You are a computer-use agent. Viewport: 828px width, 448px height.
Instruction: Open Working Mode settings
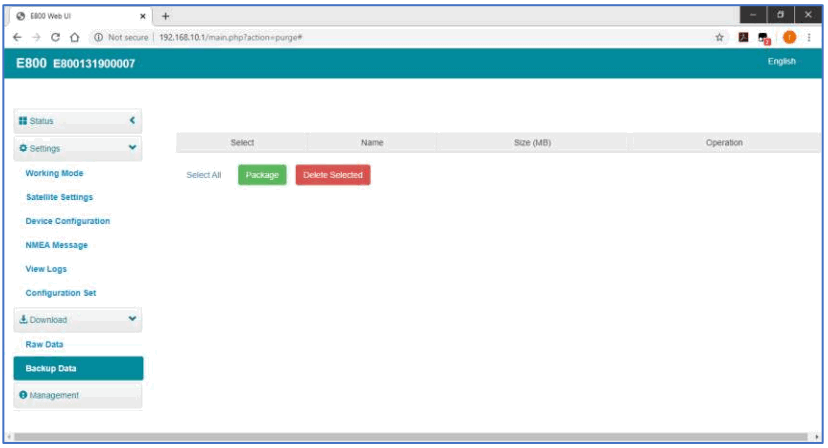coord(54,173)
